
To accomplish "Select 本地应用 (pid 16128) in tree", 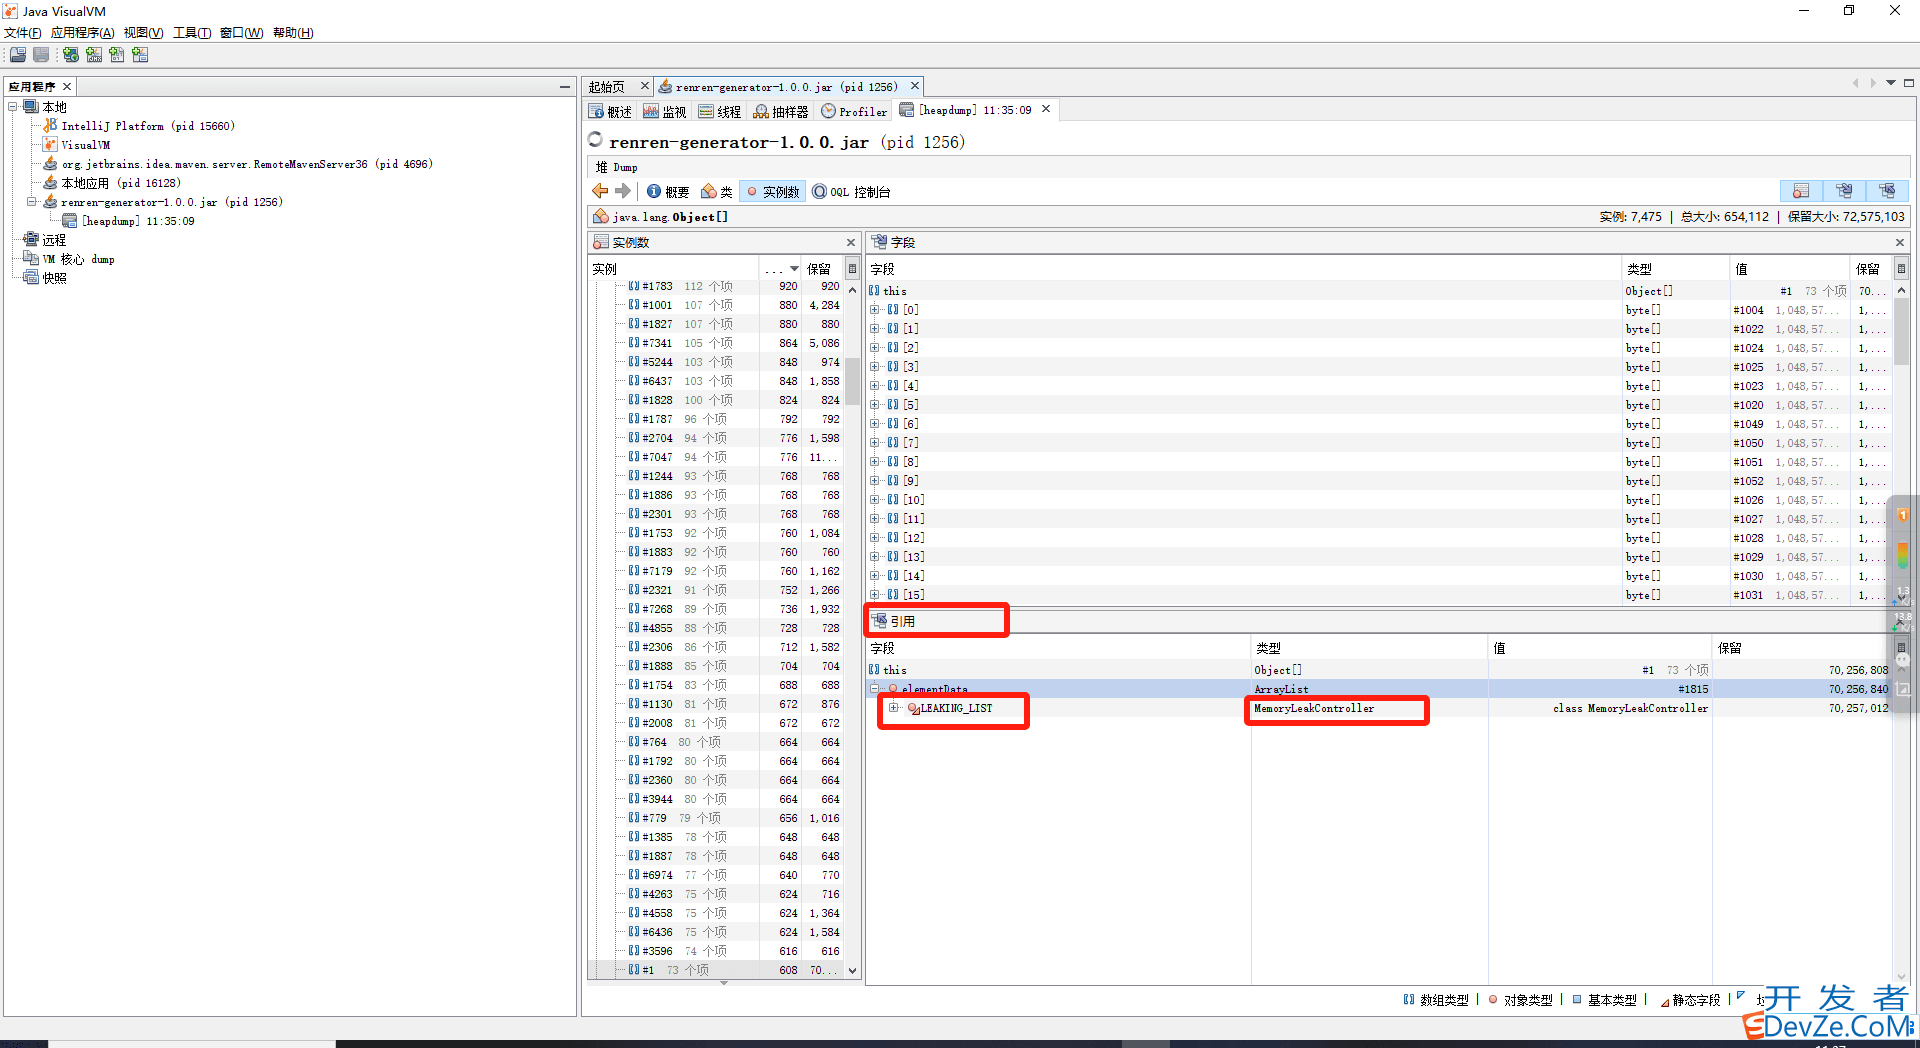I will (x=120, y=183).
